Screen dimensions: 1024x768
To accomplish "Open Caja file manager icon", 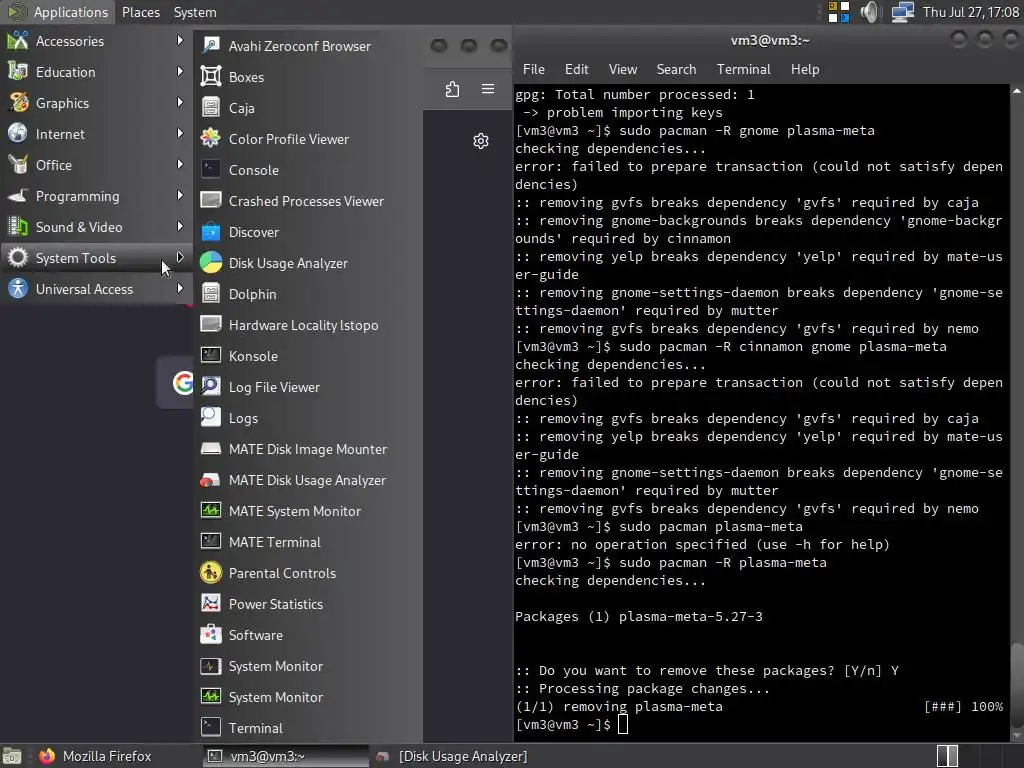I will 210,108.
